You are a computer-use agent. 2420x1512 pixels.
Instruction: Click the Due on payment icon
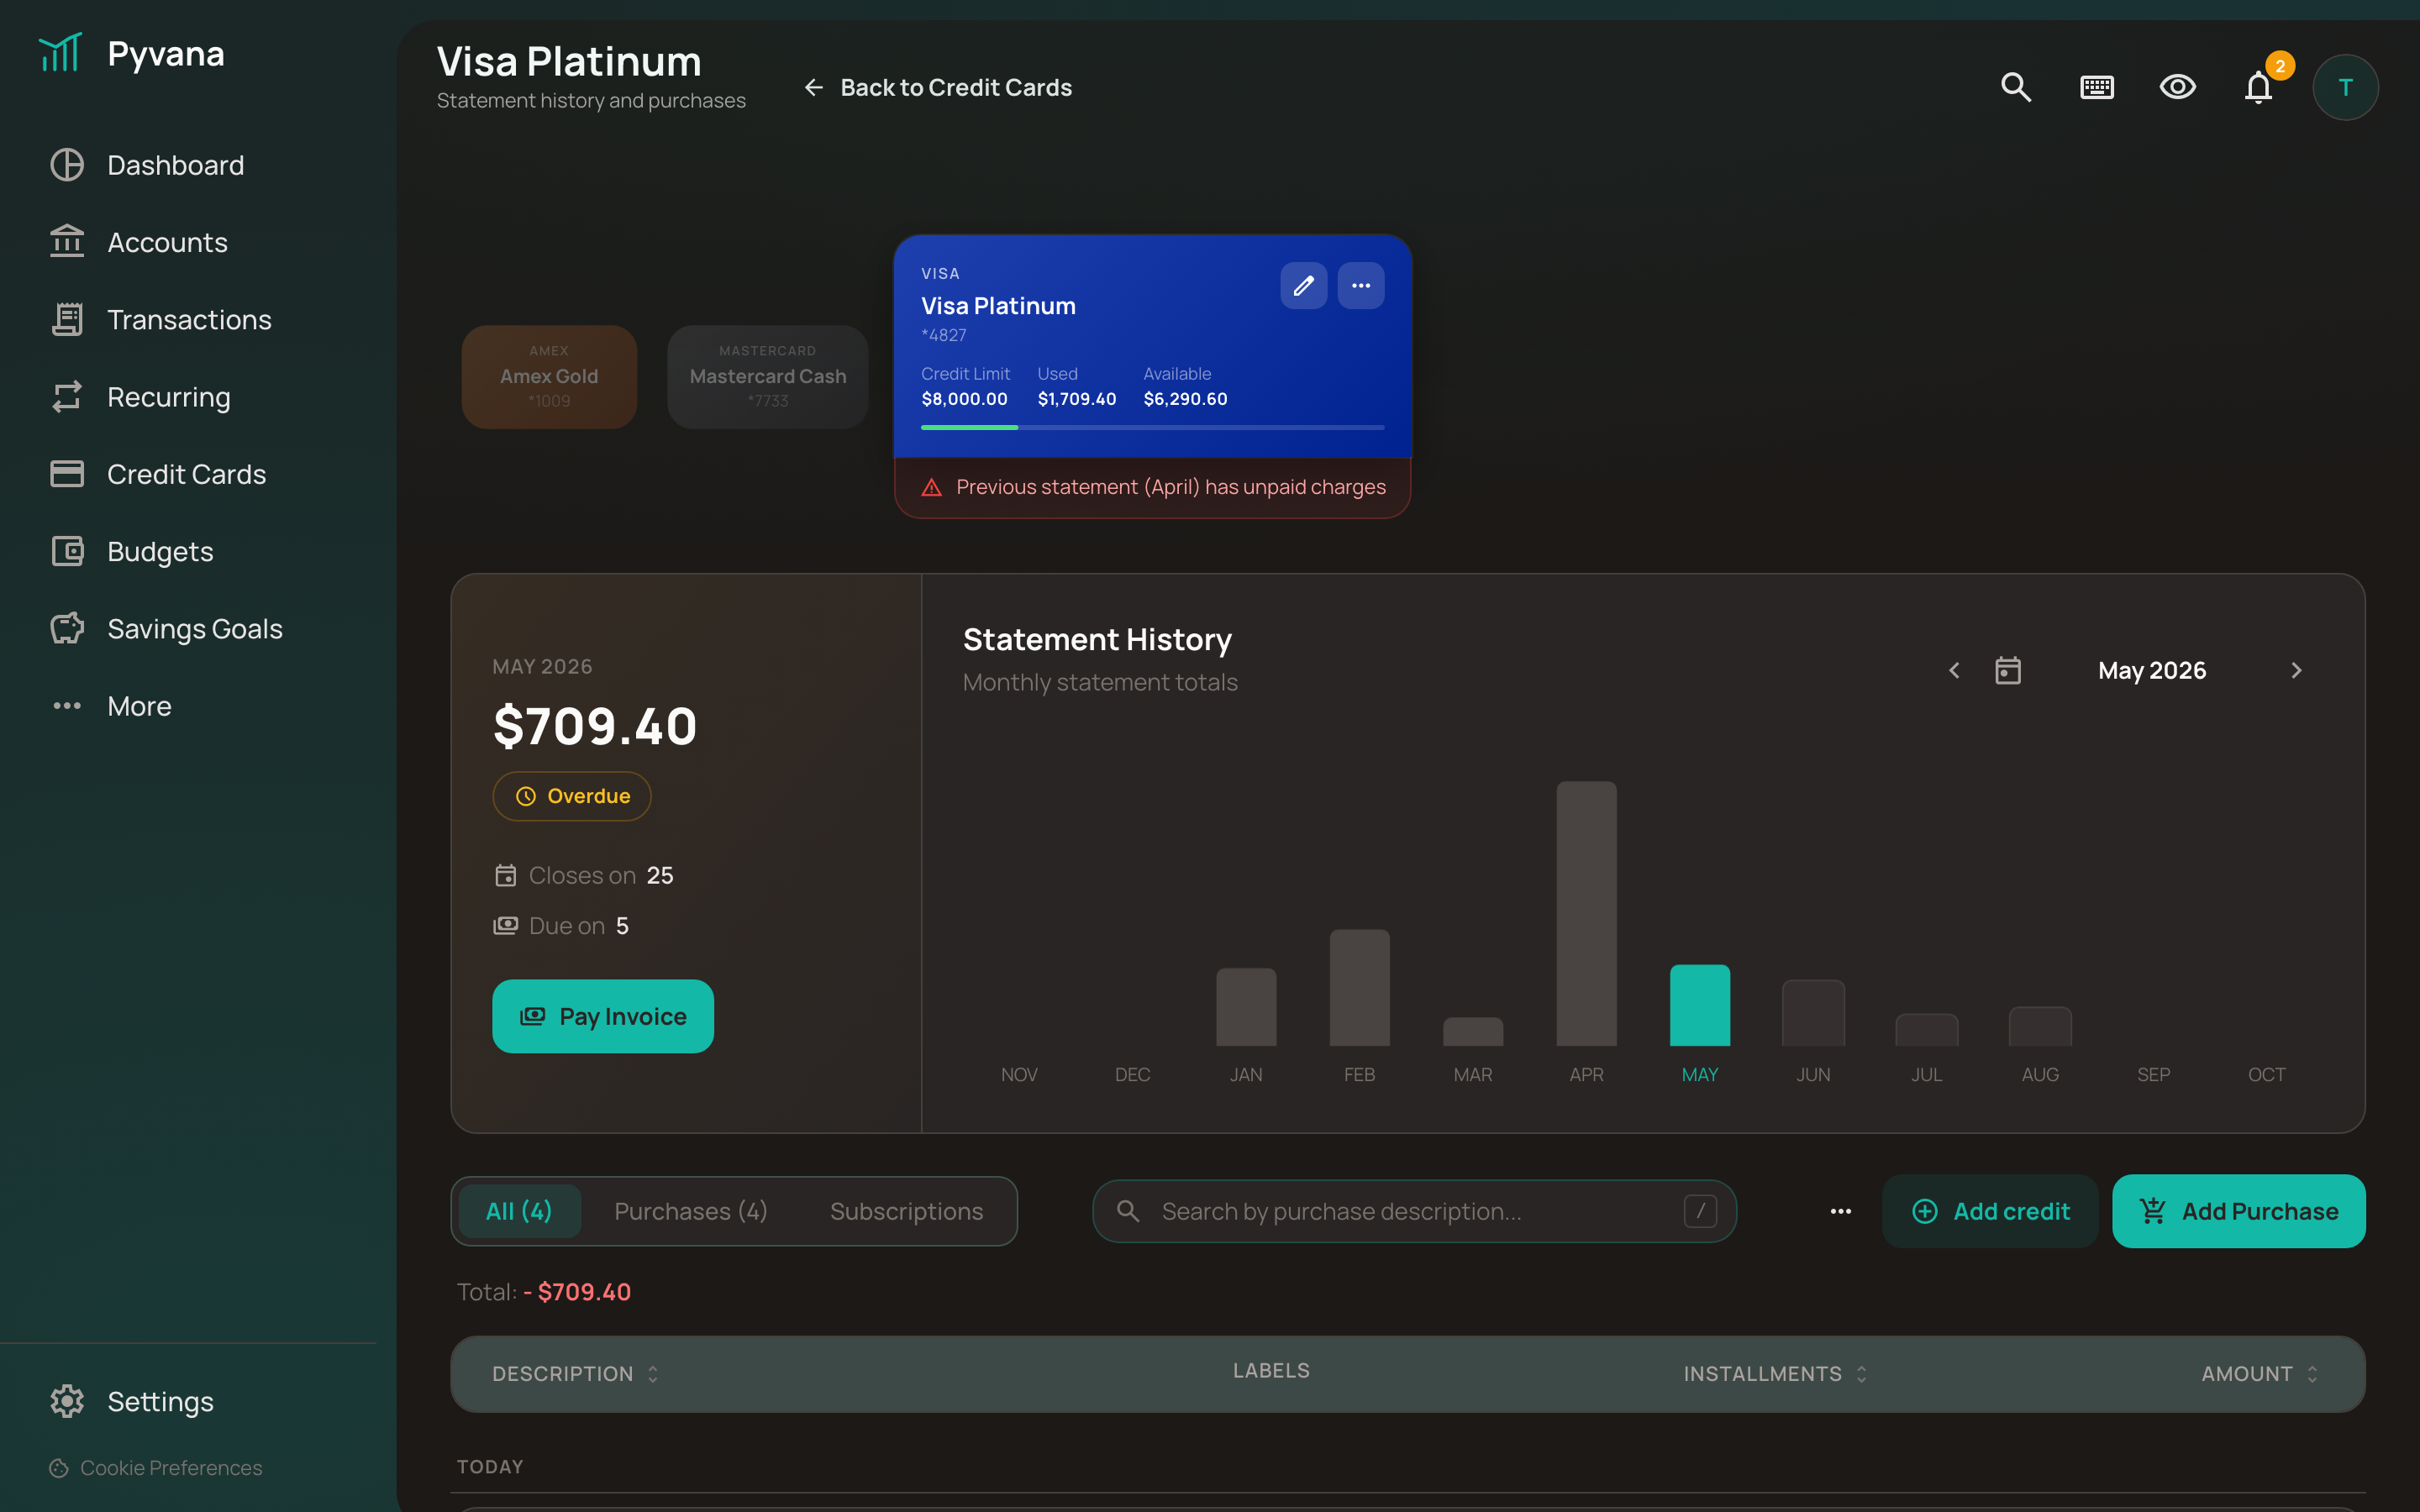click(506, 926)
